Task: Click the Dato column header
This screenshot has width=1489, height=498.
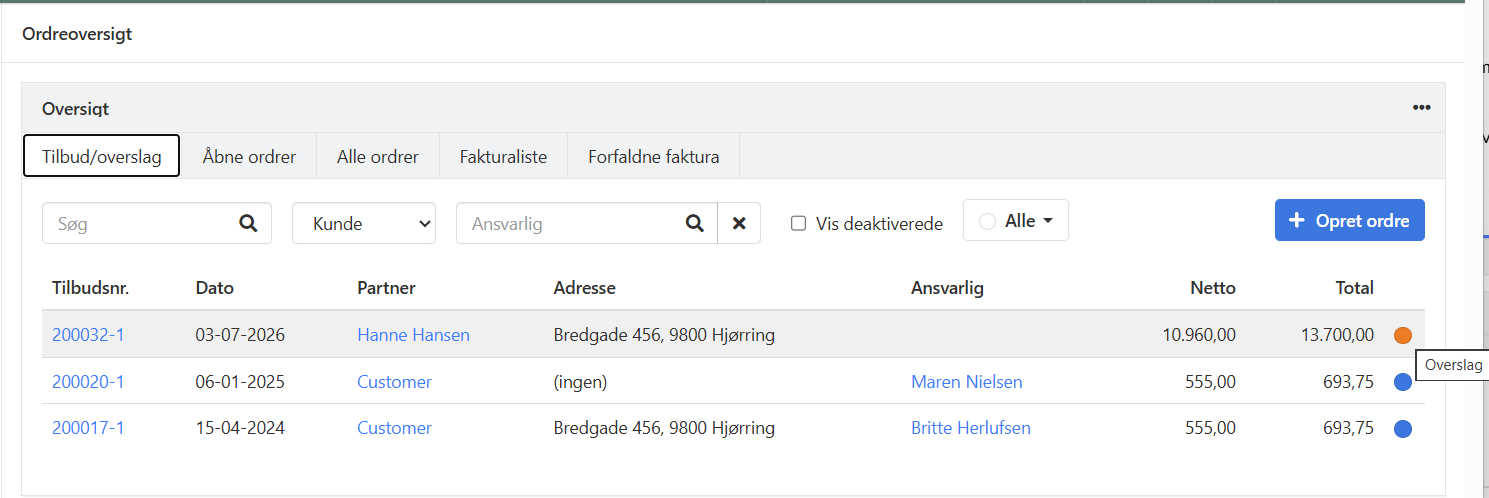Action: click(215, 288)
